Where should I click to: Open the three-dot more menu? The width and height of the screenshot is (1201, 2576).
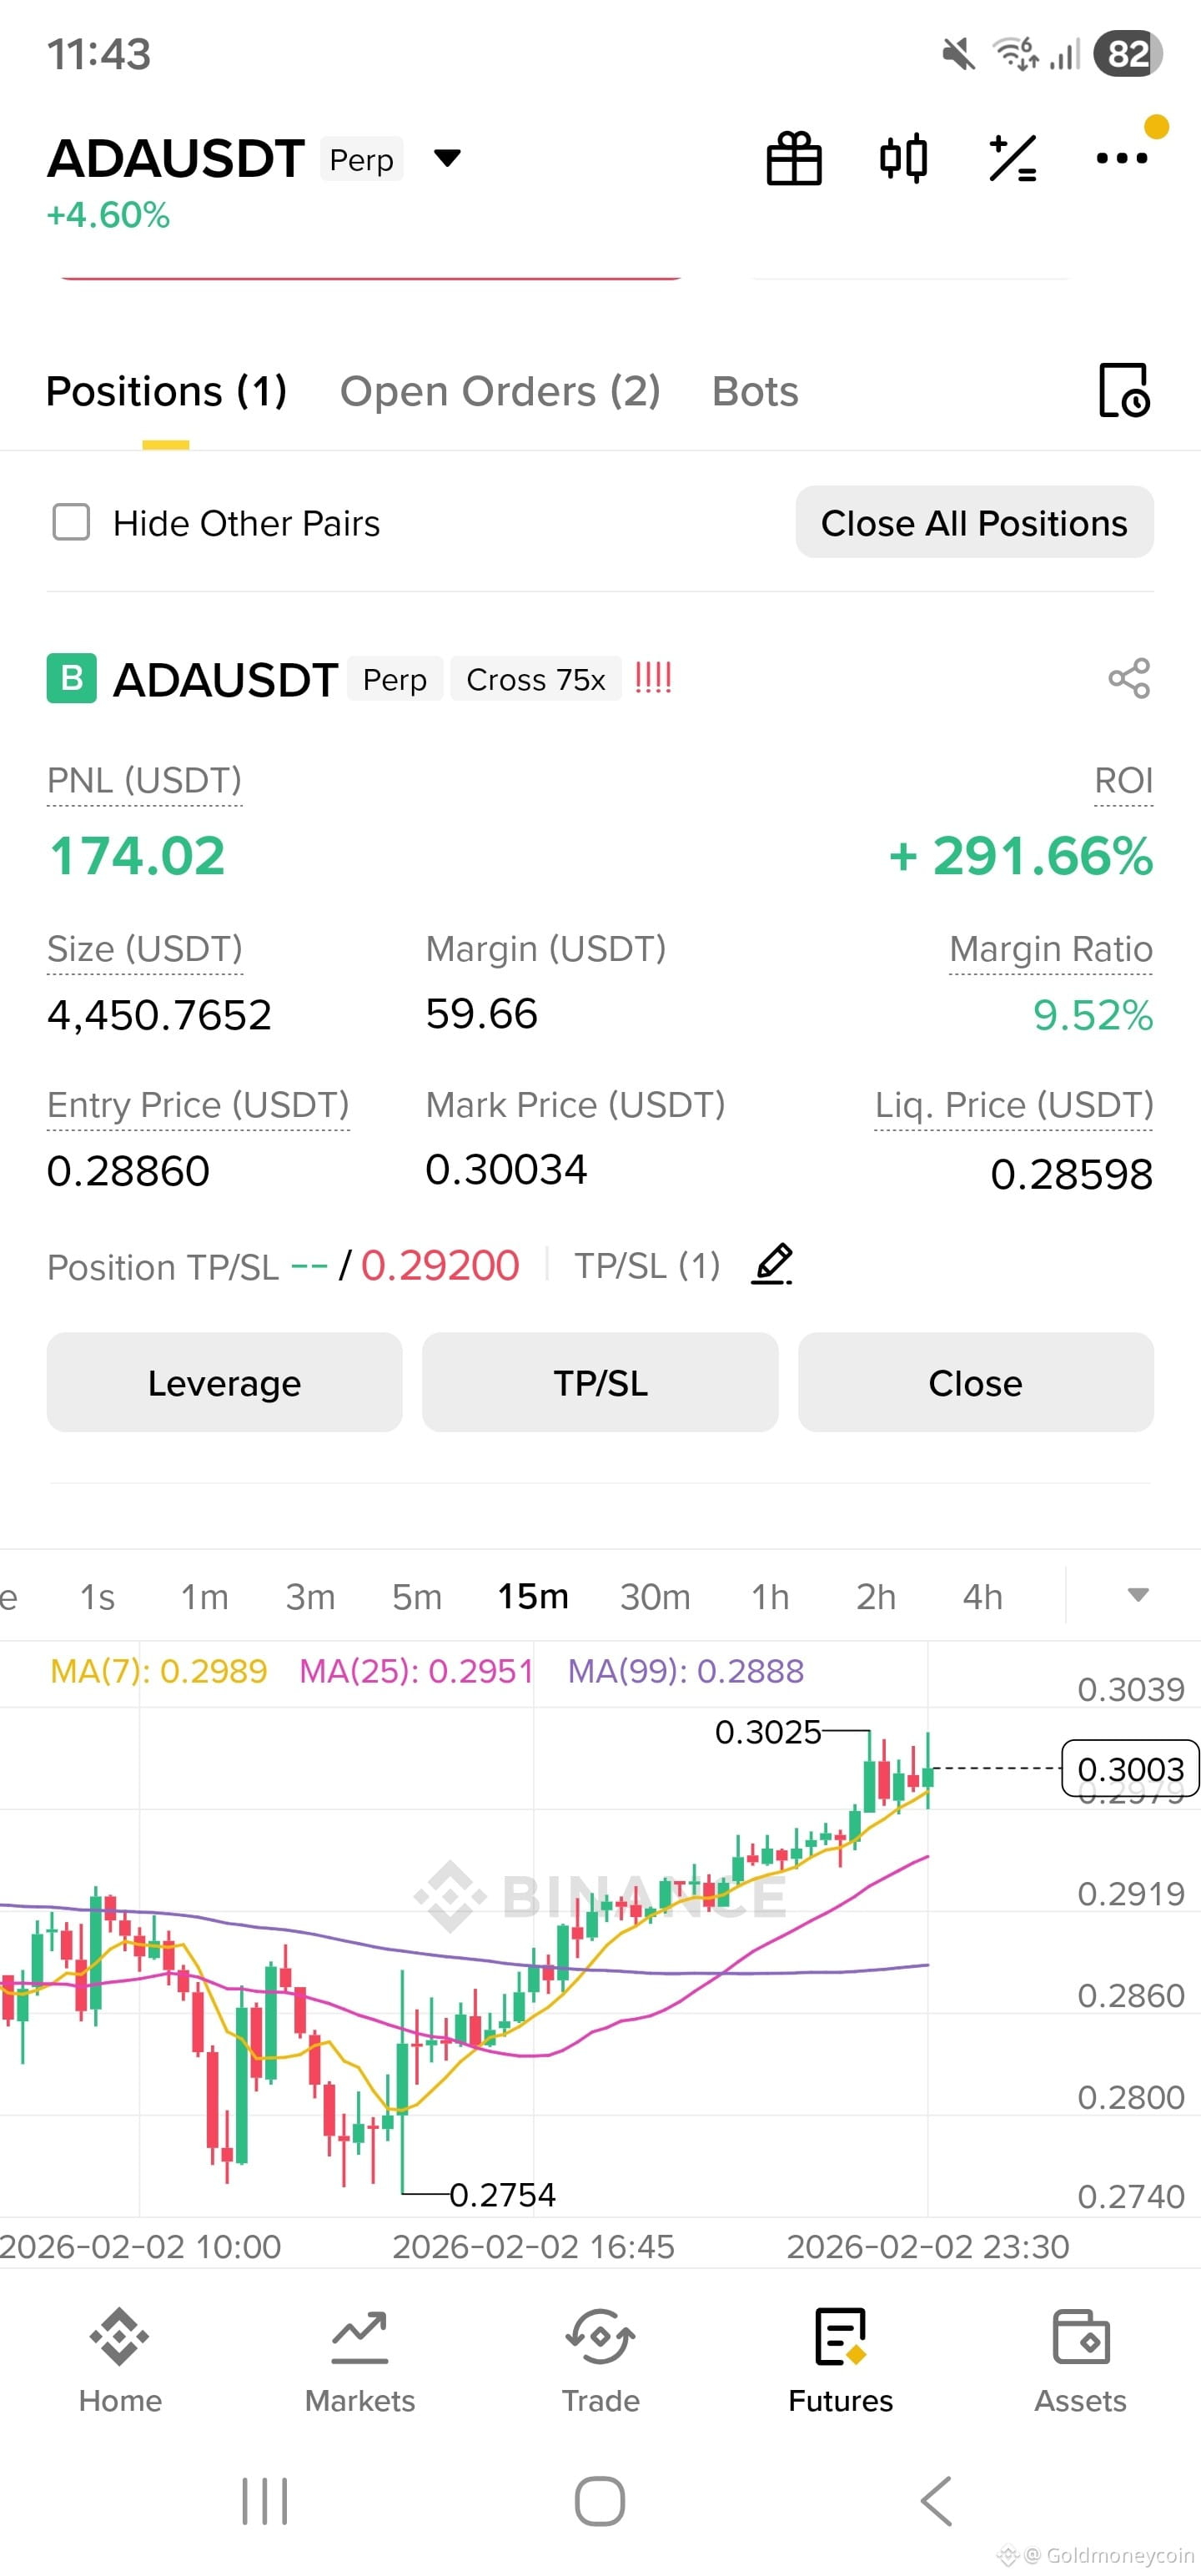point(1121,158)
